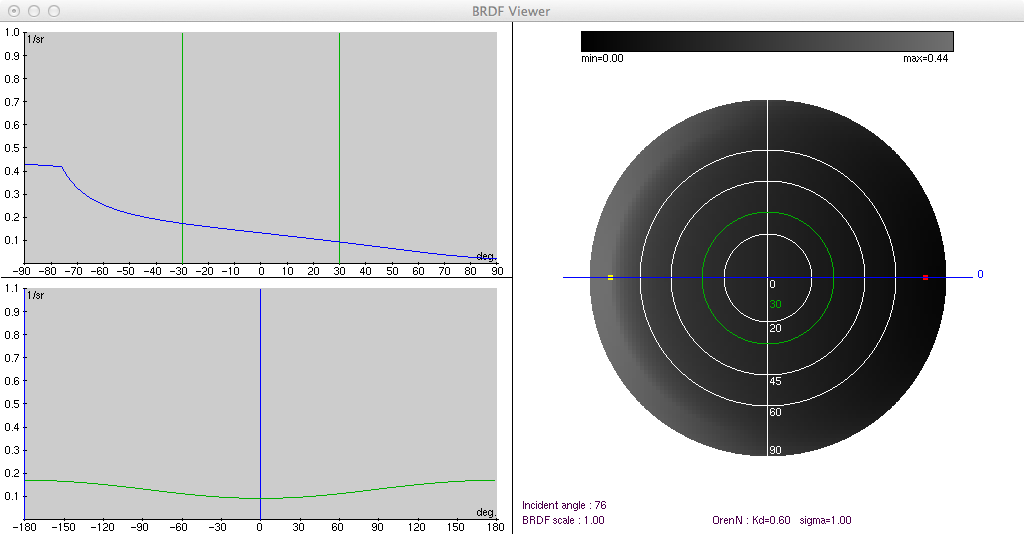Viewport: 1024px width, 534px height.
Task: Select the green 30 degree label
Action: (775, 305)
